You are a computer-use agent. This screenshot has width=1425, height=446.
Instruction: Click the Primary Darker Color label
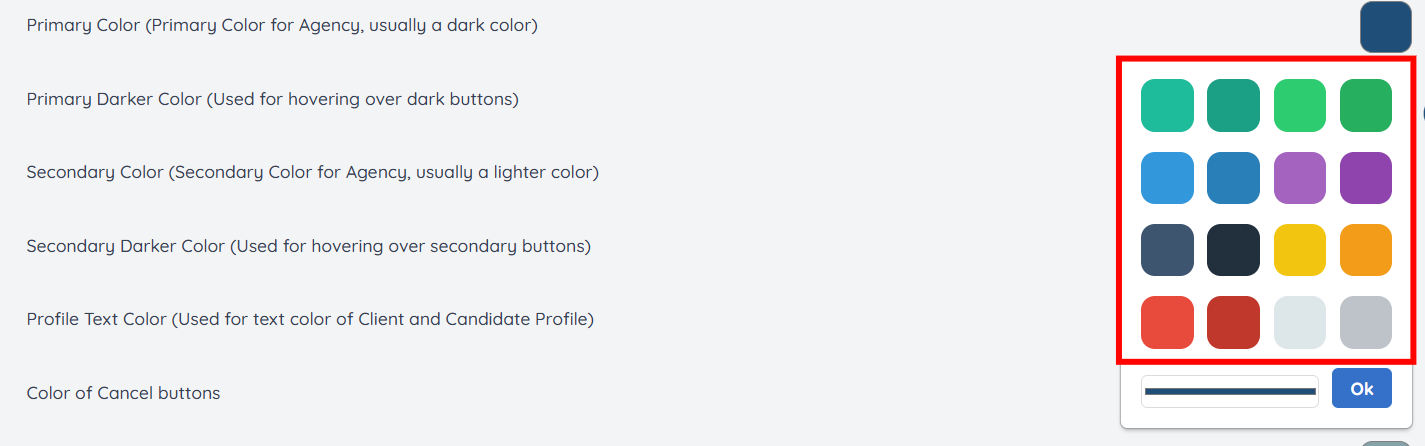pos(272,99)
